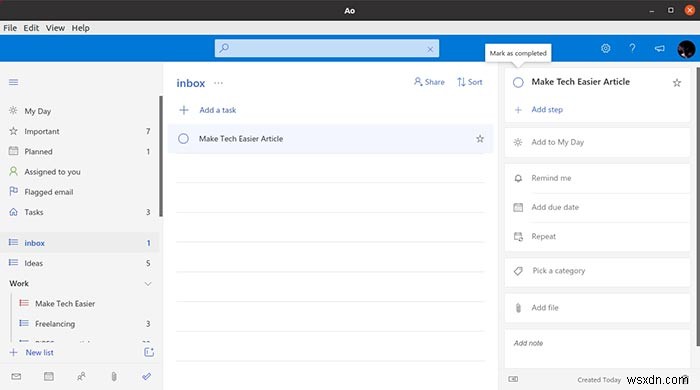Image resolution: width=700 pixels, height=390 pixels.
Task: Mark Make Tech Easier Article task complete in list
Action: tap(183, 139)
